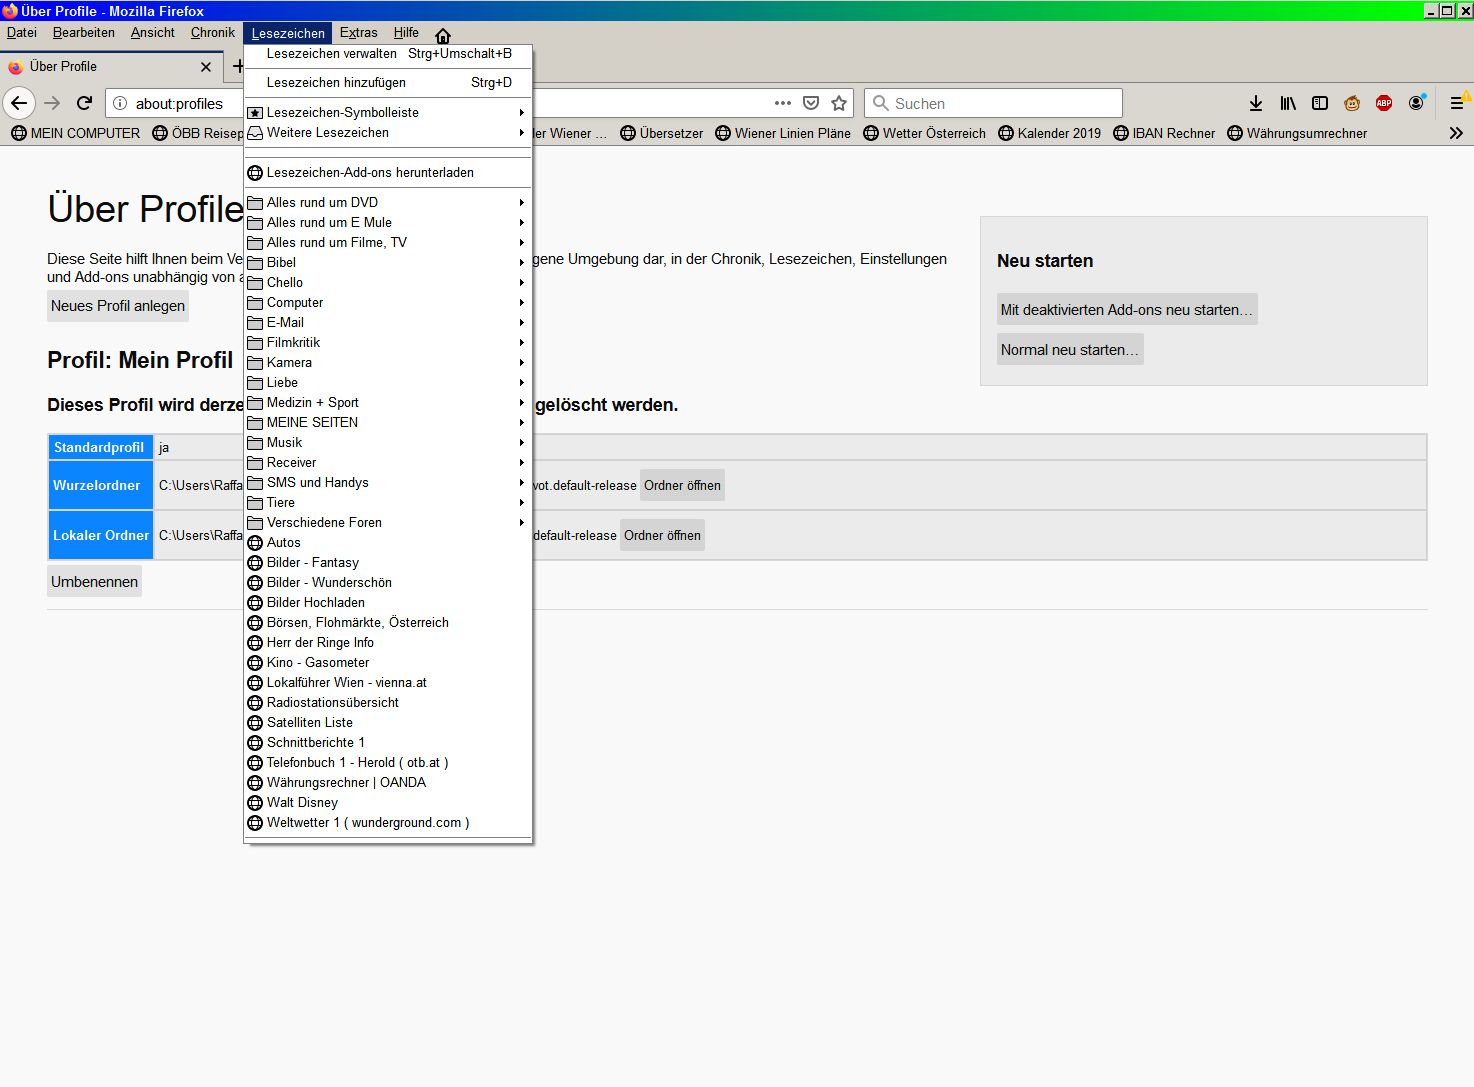Open the bookmarks overflow chevron
The width and height of the screenshot is (1474, 1087).
[x=1457, y=133]
